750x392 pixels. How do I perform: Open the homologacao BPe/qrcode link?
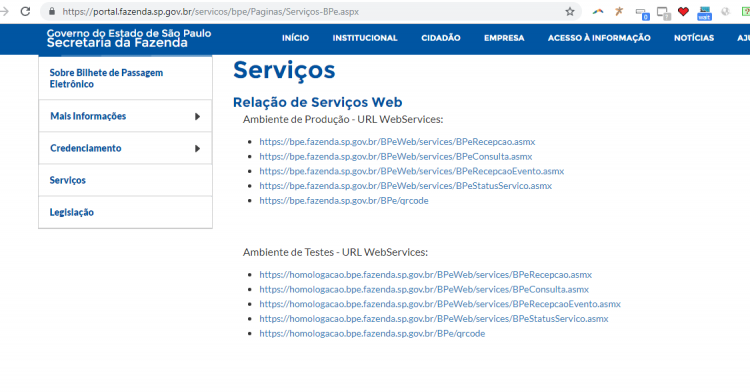click(372, 333)
